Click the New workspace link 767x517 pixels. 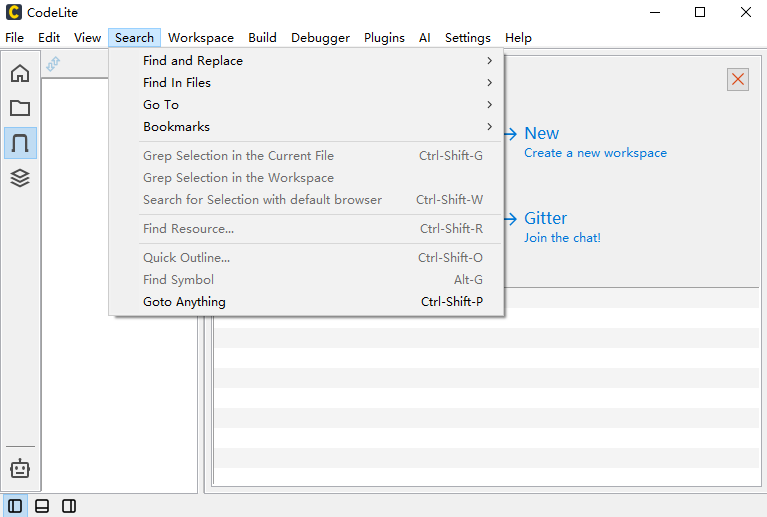541,133
